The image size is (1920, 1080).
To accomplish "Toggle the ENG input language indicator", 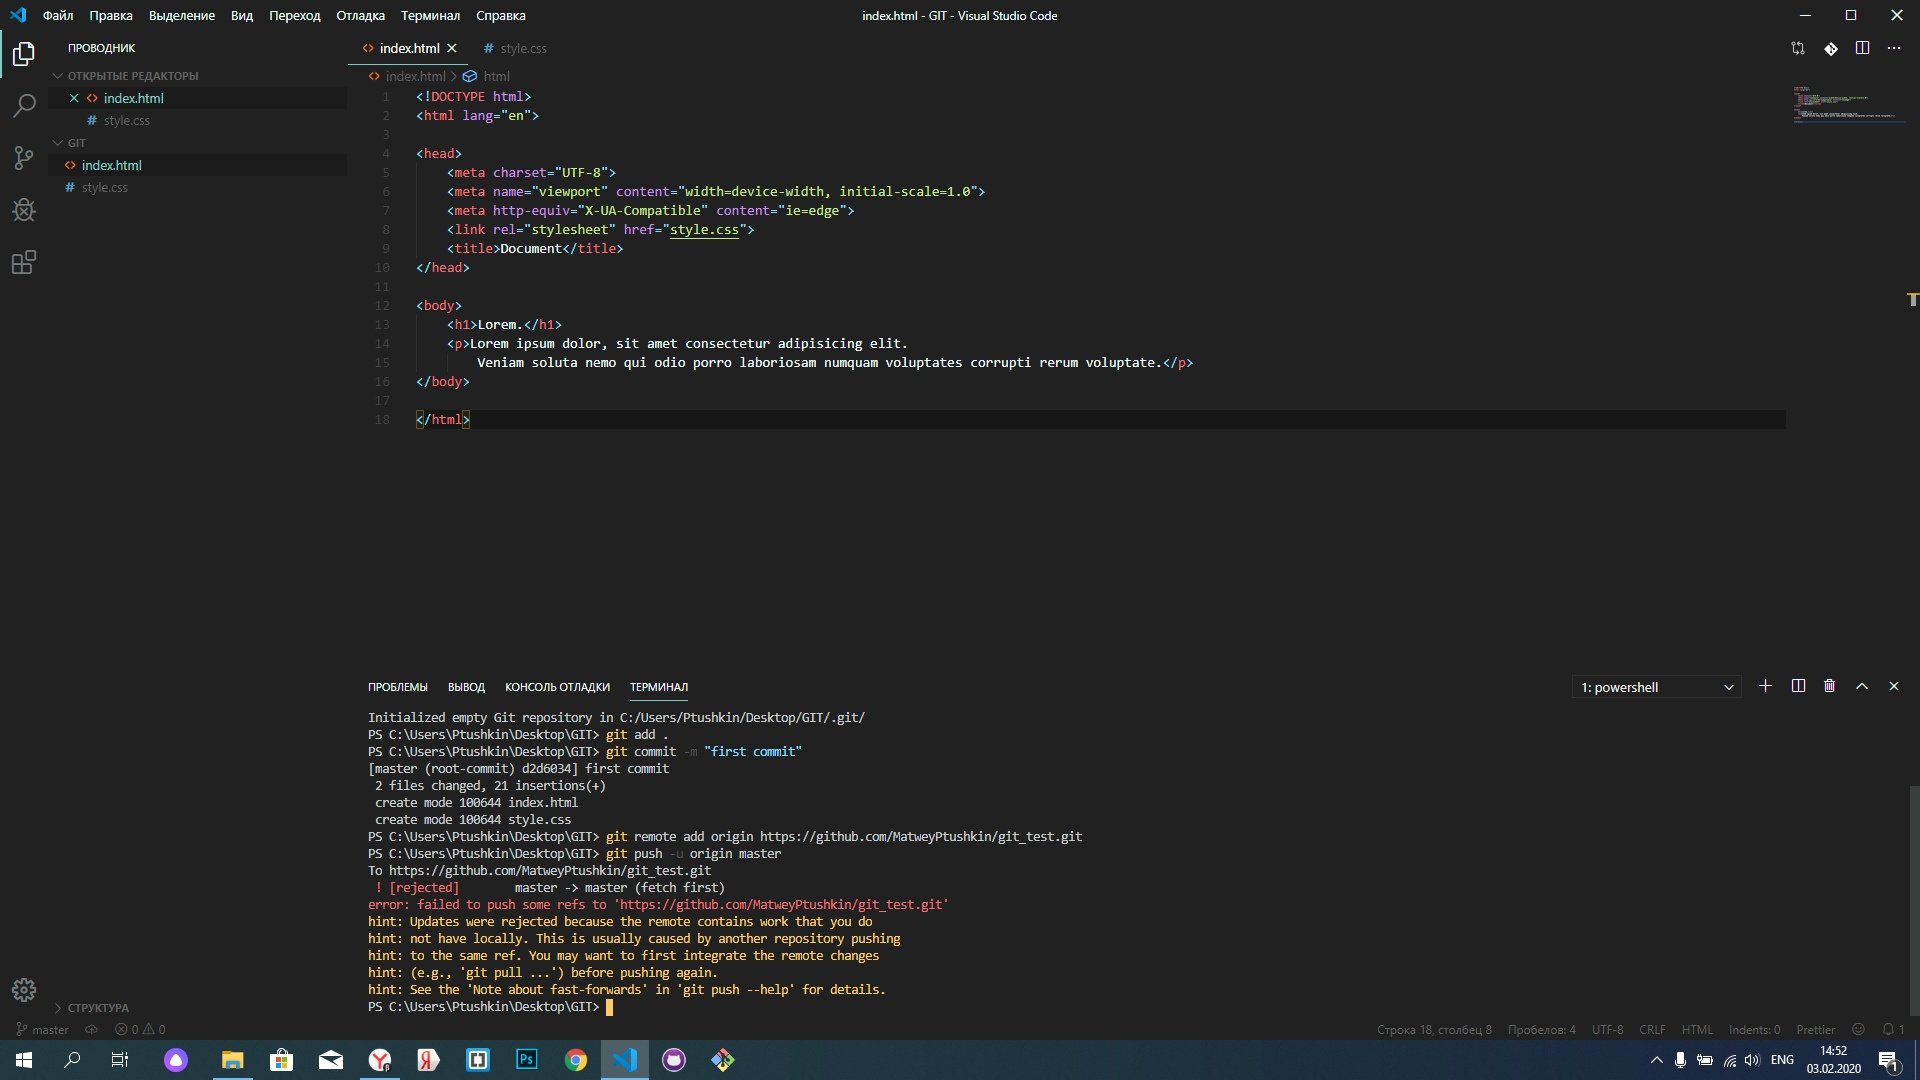I will 1782,1060.
